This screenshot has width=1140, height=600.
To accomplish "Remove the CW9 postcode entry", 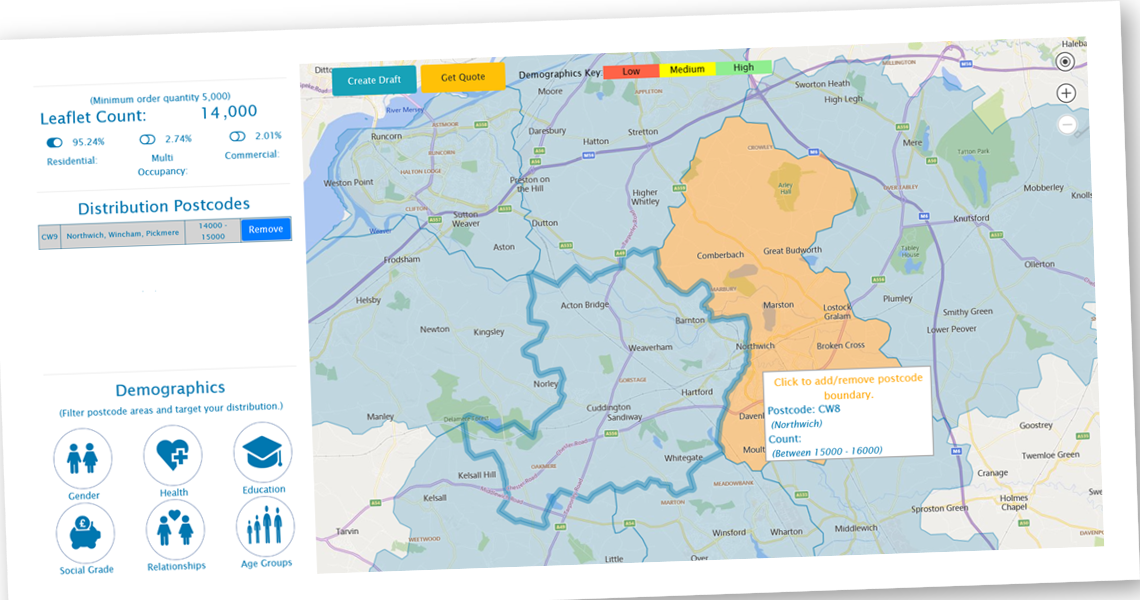I will click(x=266, y=229).
